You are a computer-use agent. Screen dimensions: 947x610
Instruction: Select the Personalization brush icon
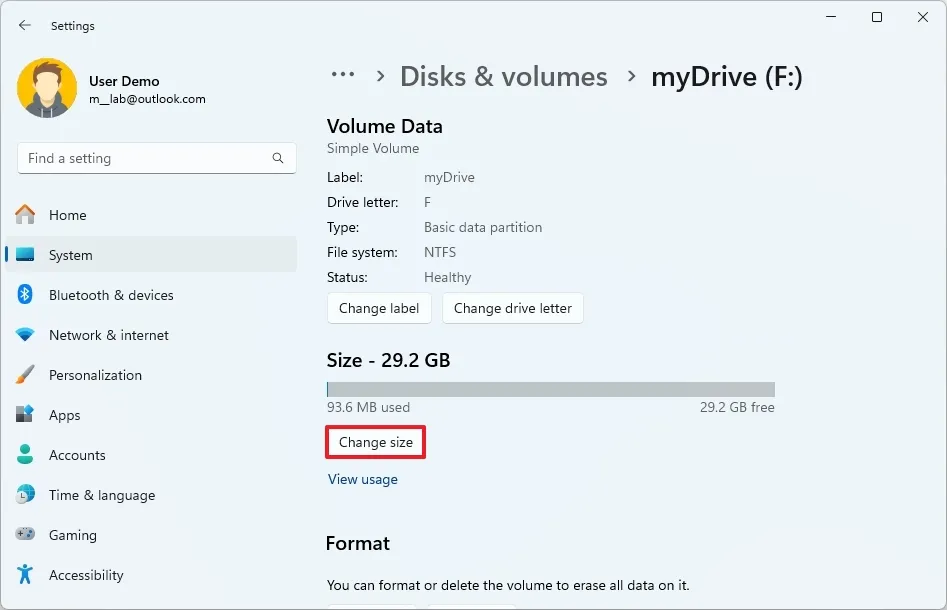click(x=27, y=375)
